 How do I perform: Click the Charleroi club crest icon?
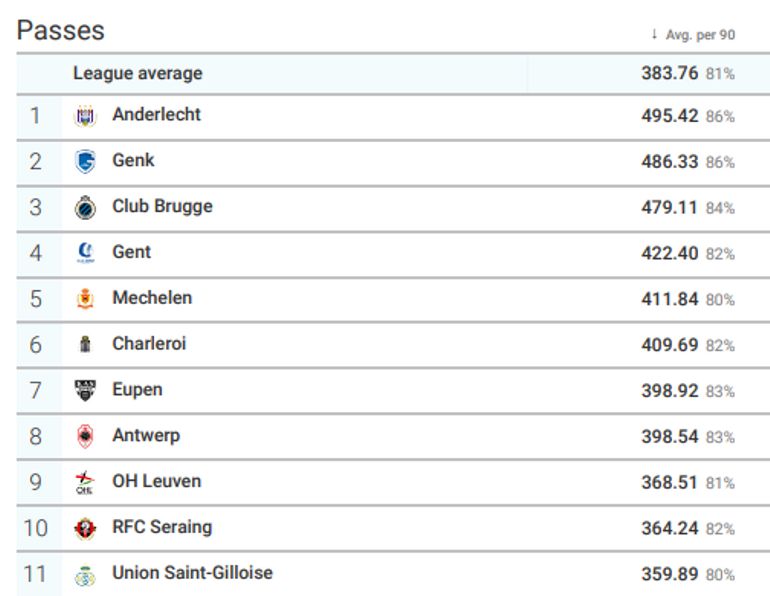85,345
